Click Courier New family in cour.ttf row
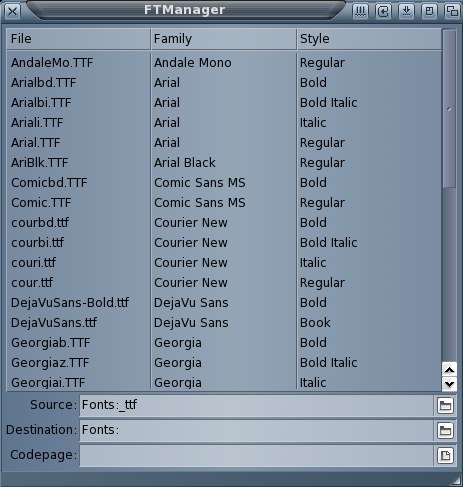The image size is (463, 487). tap(191, 283)
